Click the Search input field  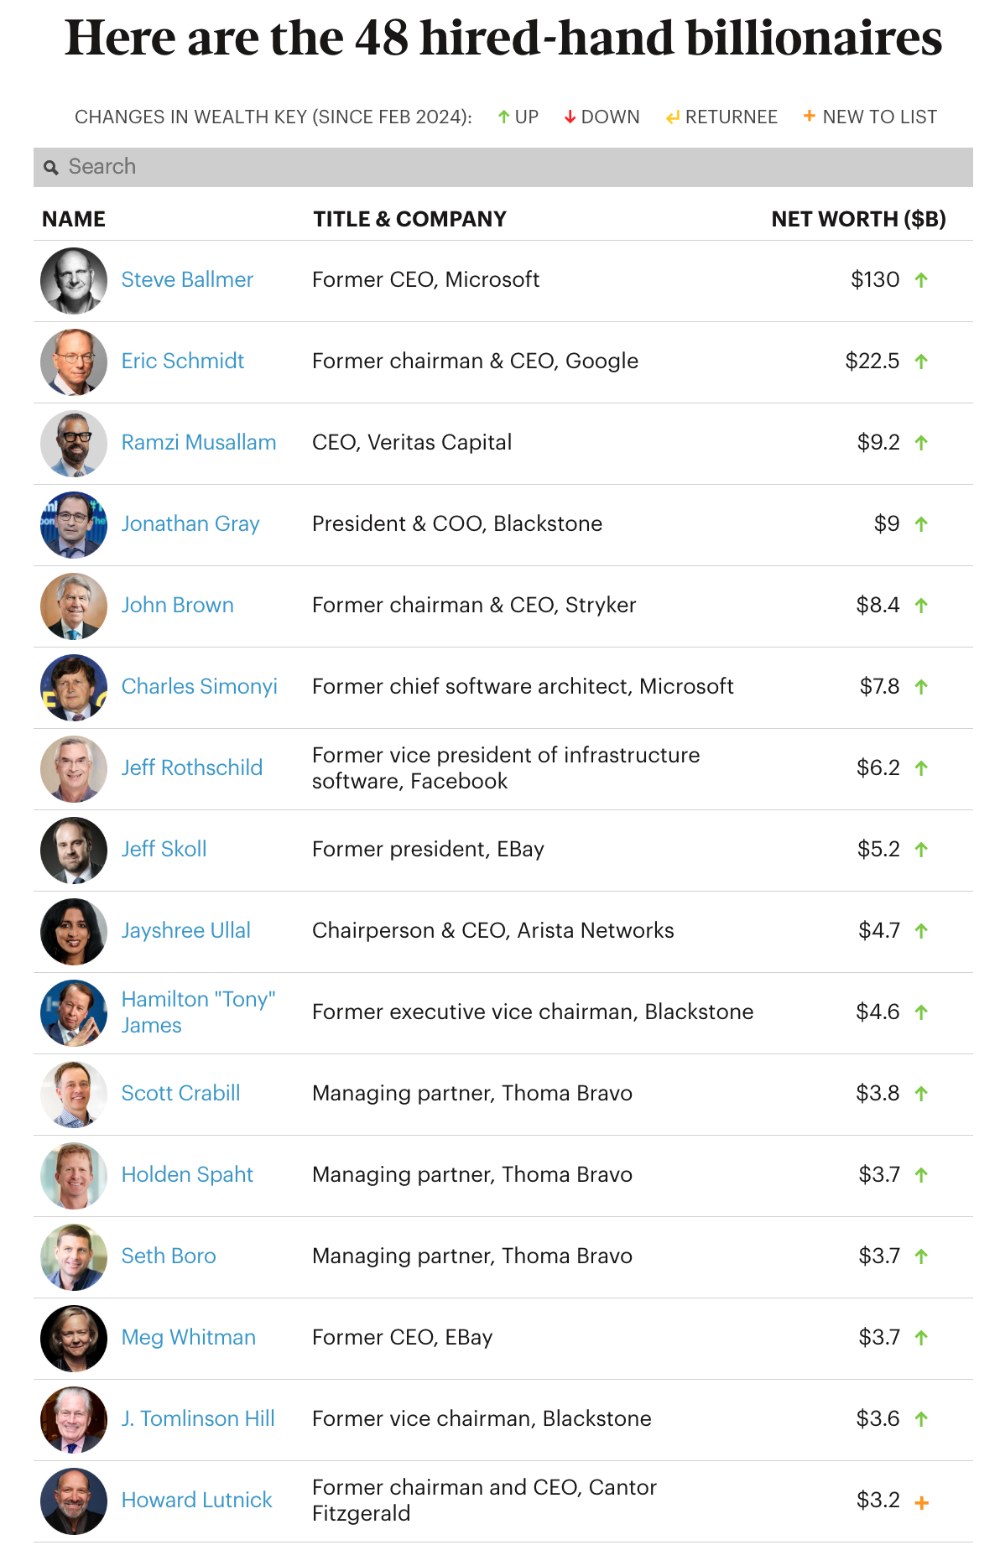pos(500,167)
